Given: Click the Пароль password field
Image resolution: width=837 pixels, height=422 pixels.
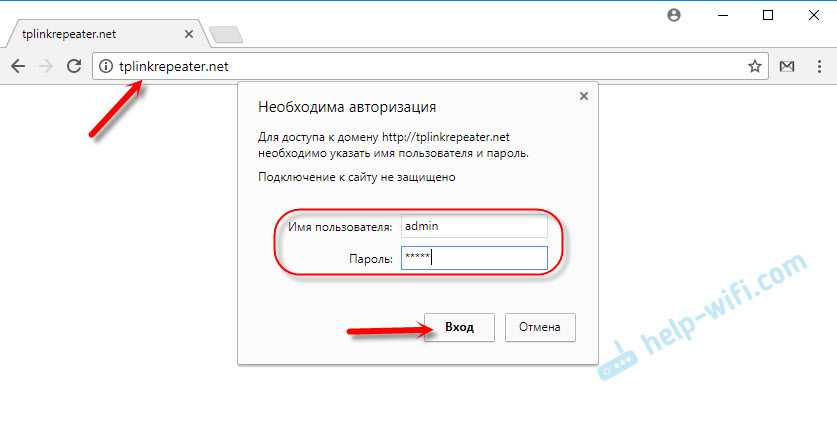Looking at the screenshot, I should pos(474,258).
